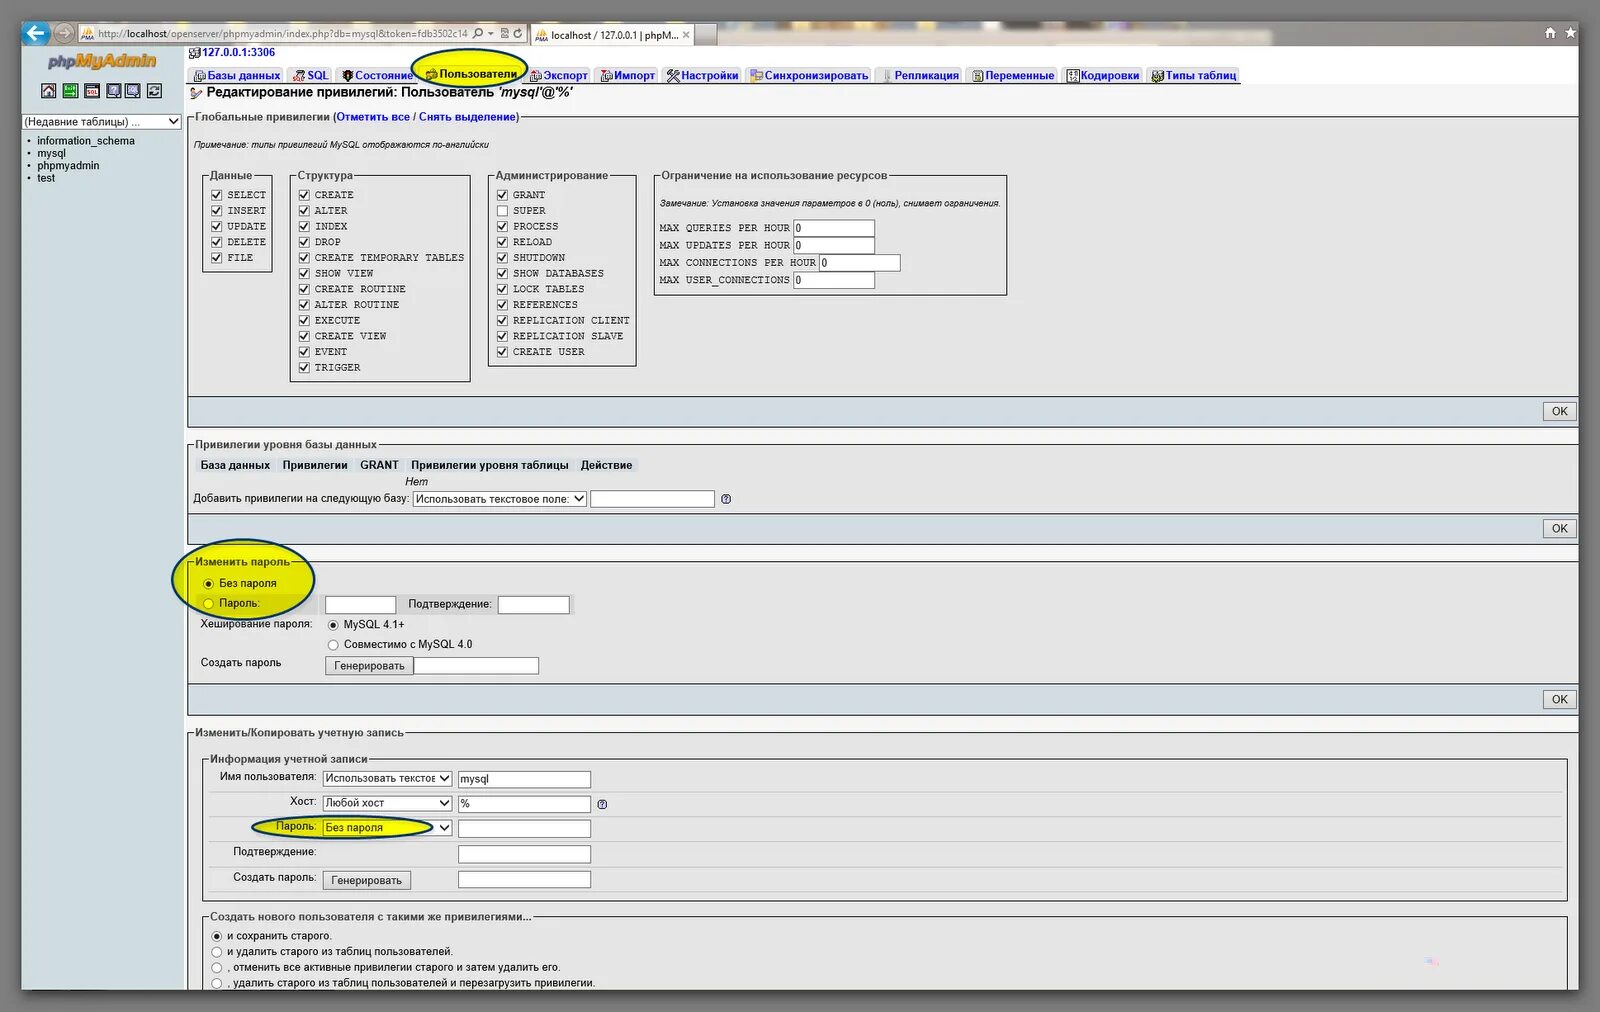Image resolution: width=1600 pixels, height=1012 pixels.
Task: Switch to the 'Пользователи' tab
Action: (x=471, y=74)
